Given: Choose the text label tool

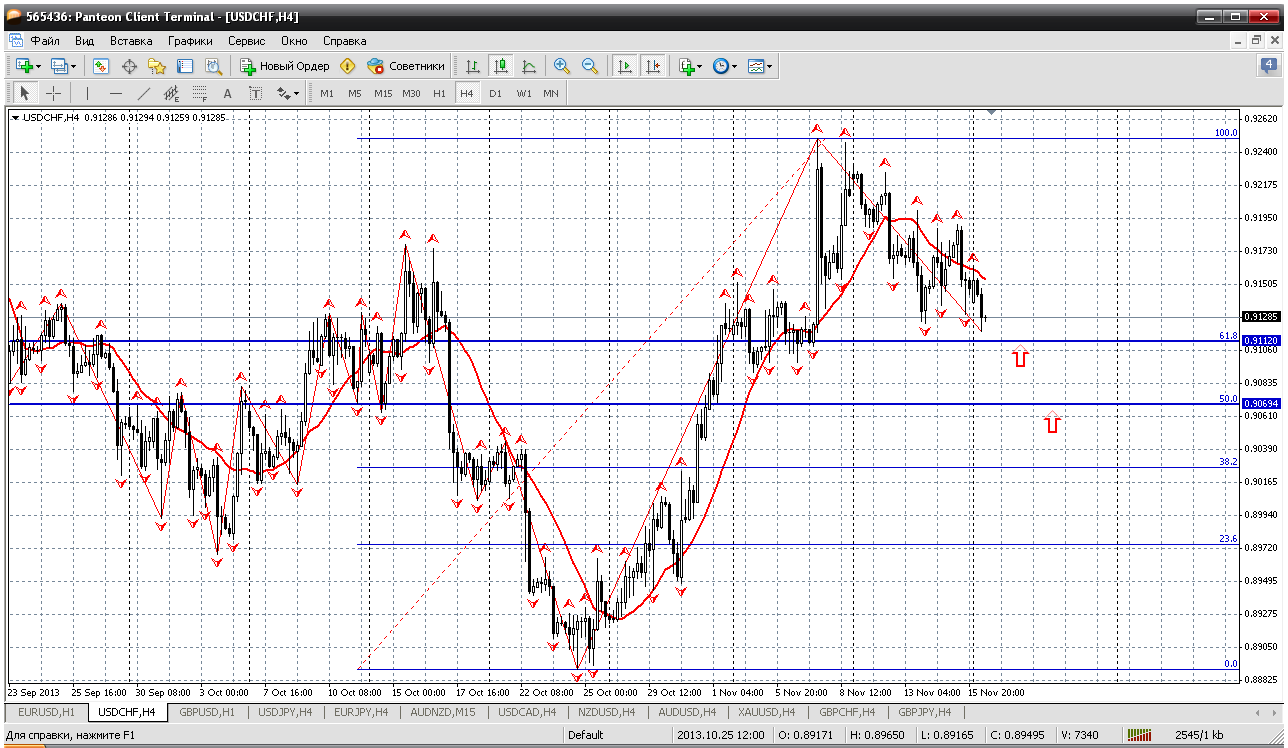Looking at the screenshot, I should [227, 93].
